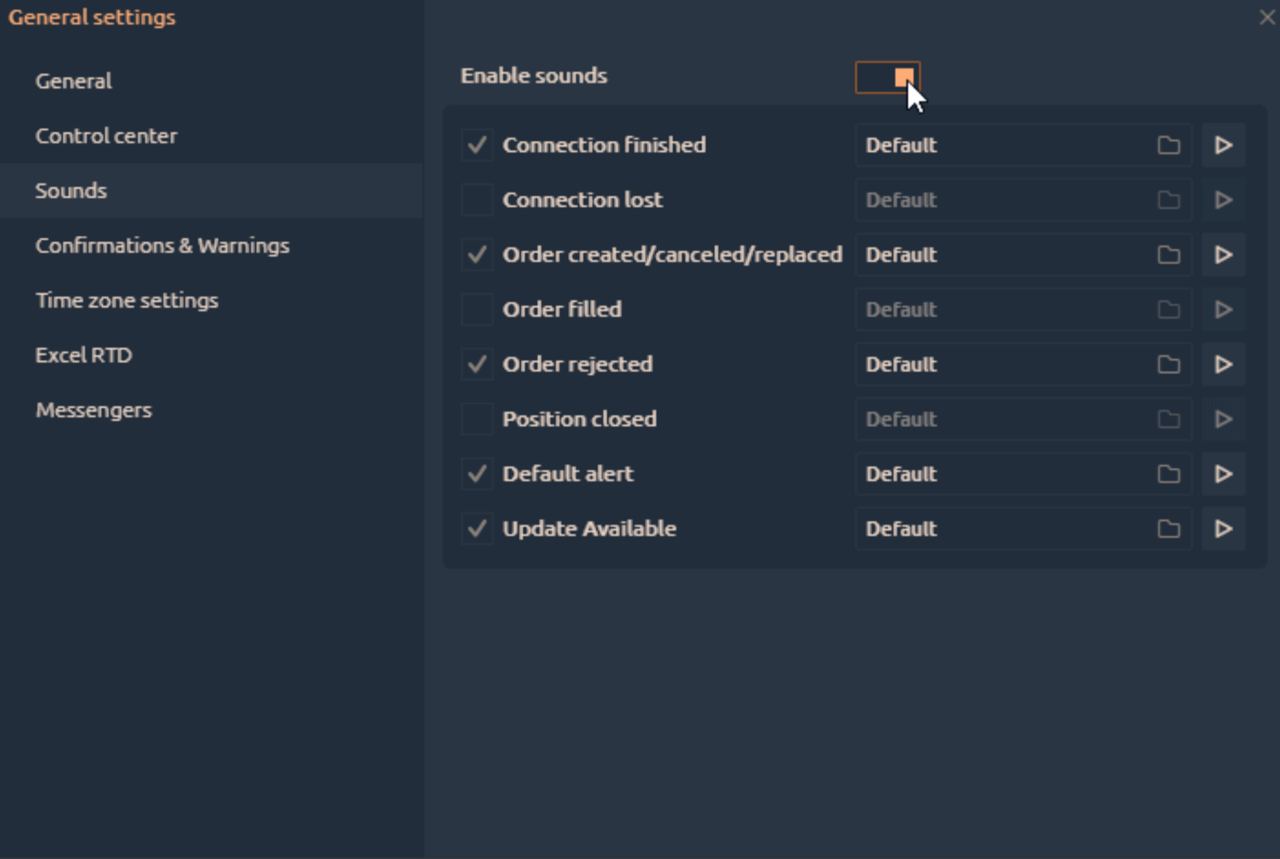
Task: Check the Order filled checkbox
Action: click(477, 310)
